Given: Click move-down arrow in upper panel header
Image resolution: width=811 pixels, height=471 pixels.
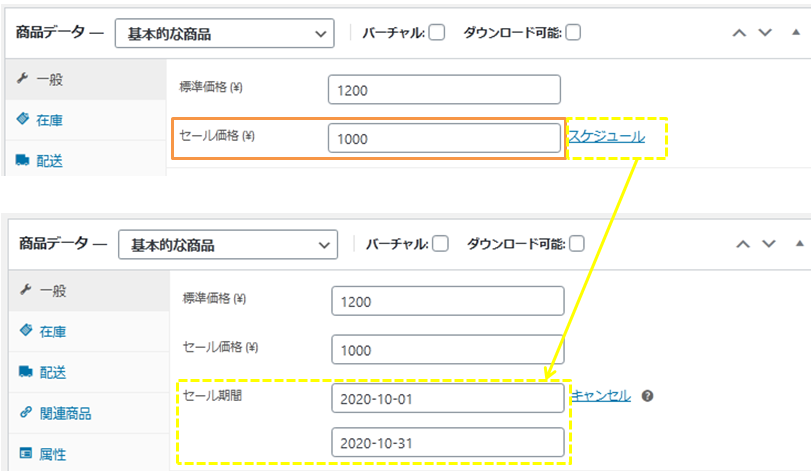Looking at the screenshot, I should [765, 33].
